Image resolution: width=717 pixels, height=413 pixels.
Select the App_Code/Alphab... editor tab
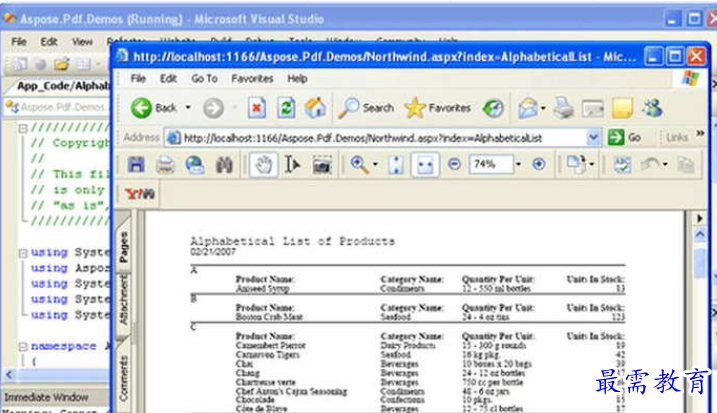[x=63, y=86]
